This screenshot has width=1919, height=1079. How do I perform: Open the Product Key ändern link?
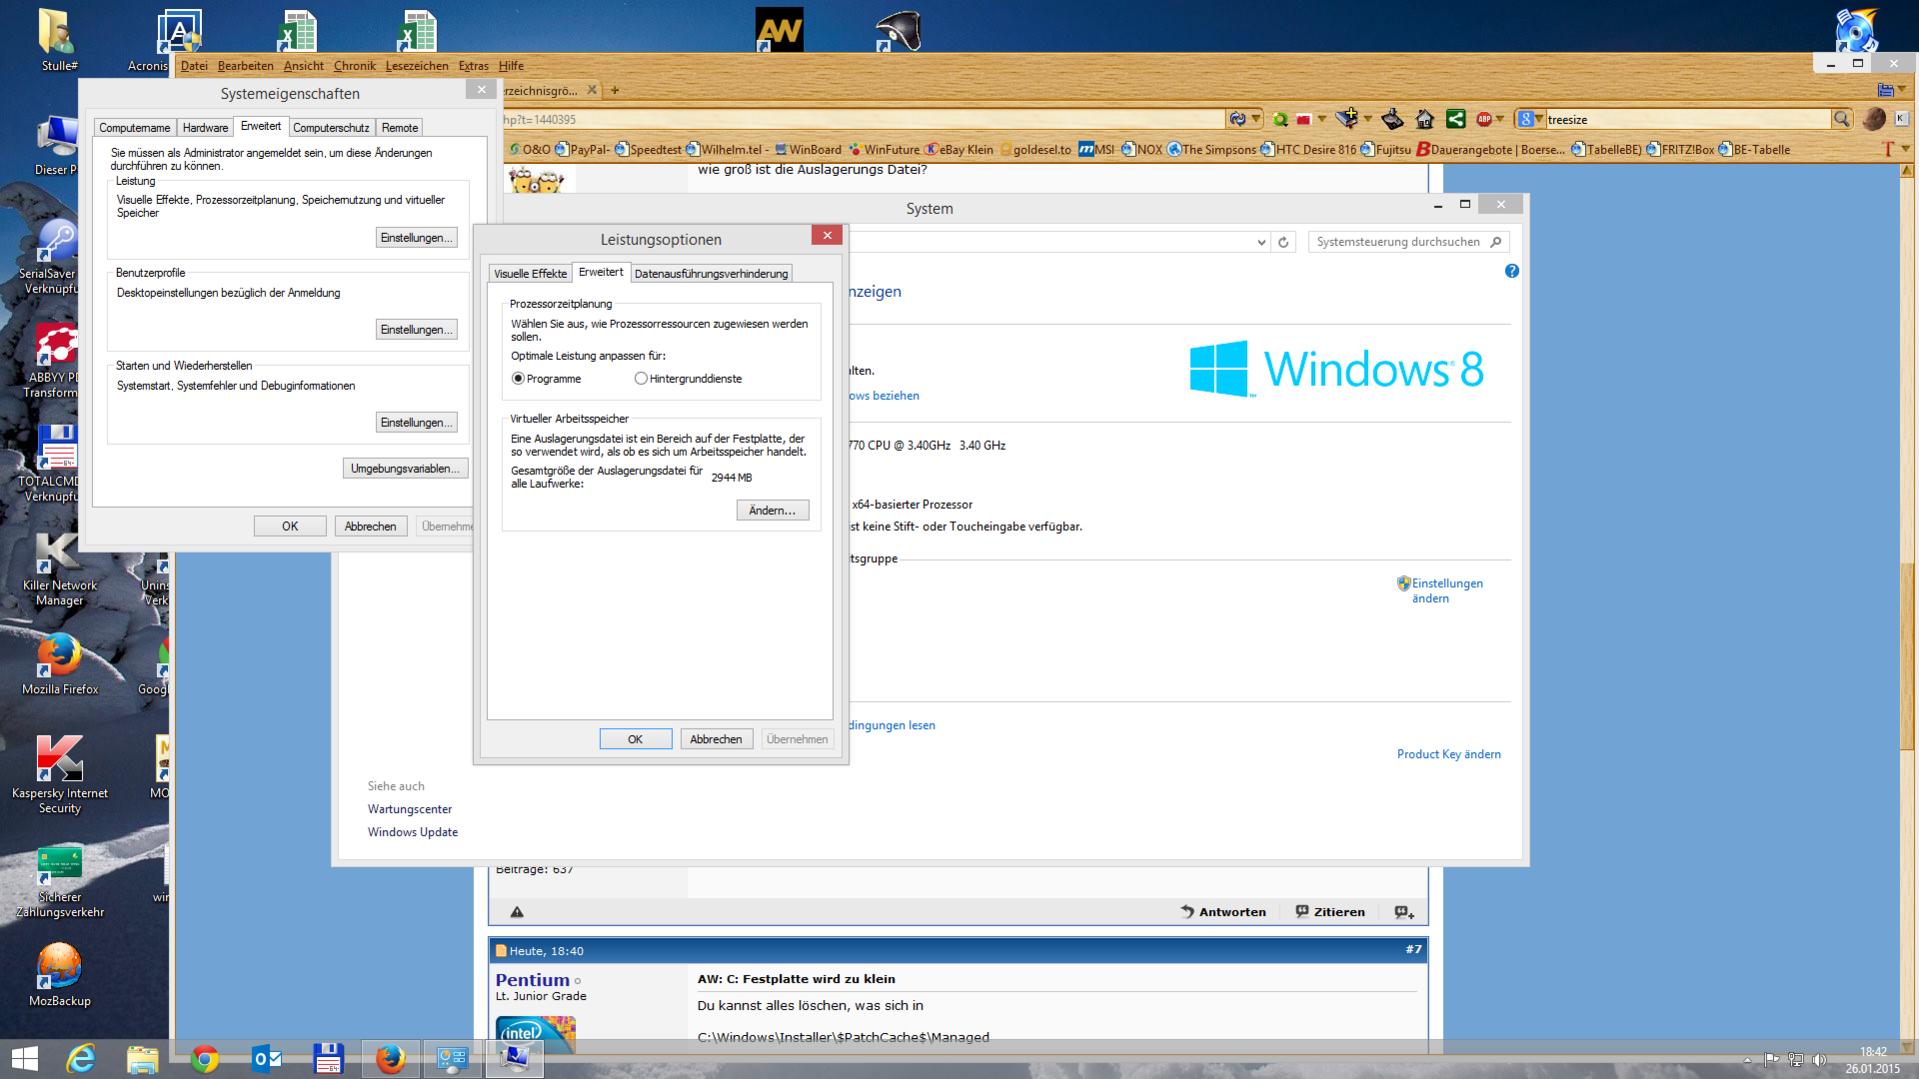tap(1448, 754)
